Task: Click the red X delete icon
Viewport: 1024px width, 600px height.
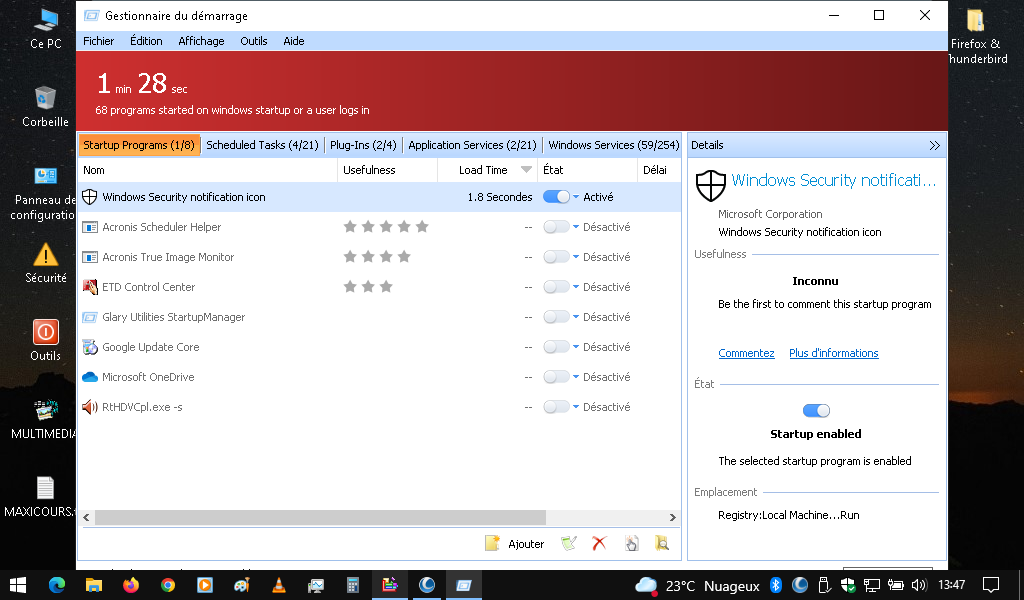Action: pyautogui.click(x=600, y=543)
